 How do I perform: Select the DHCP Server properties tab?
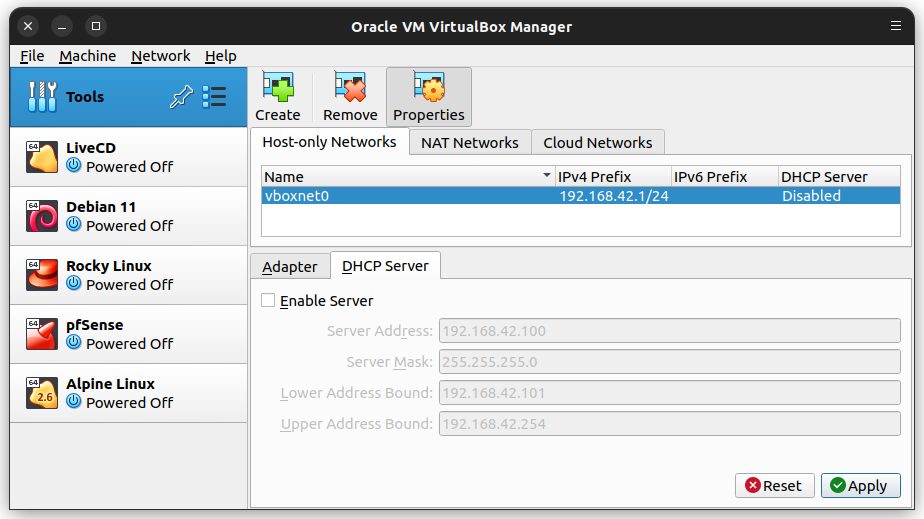point(385,266)
